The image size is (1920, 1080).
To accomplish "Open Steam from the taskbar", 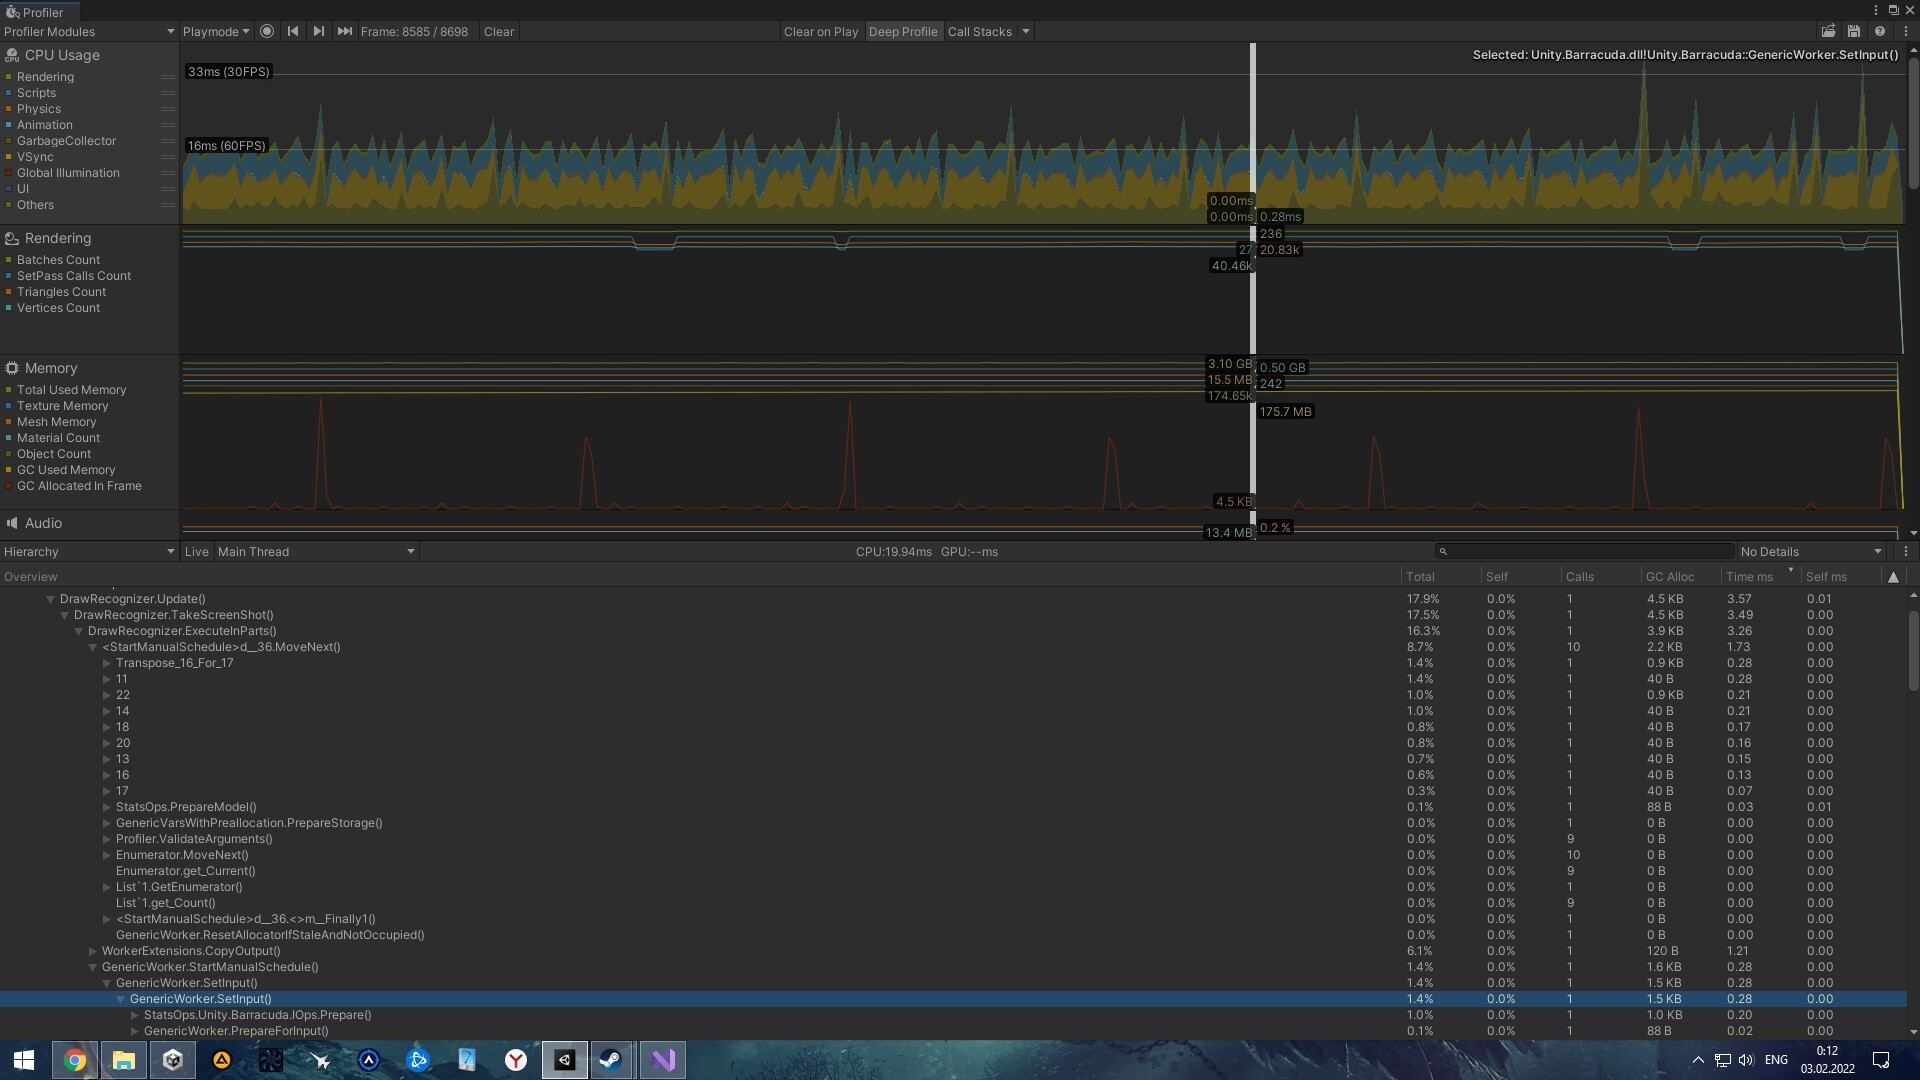I will click(x=612, y=1060).
